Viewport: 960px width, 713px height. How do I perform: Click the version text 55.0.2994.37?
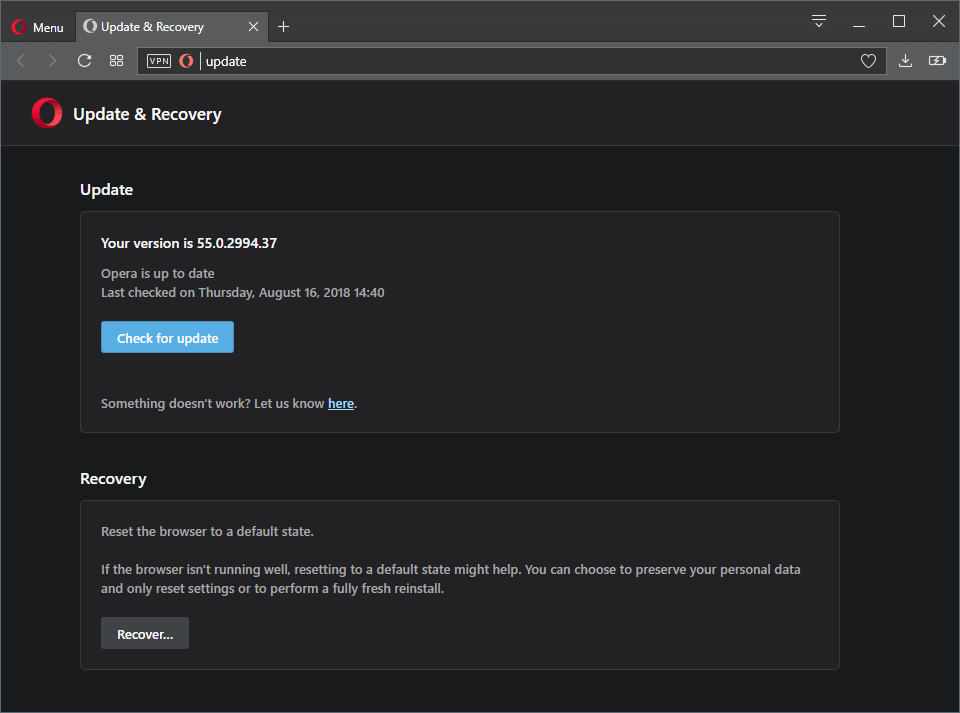[237, 243]
